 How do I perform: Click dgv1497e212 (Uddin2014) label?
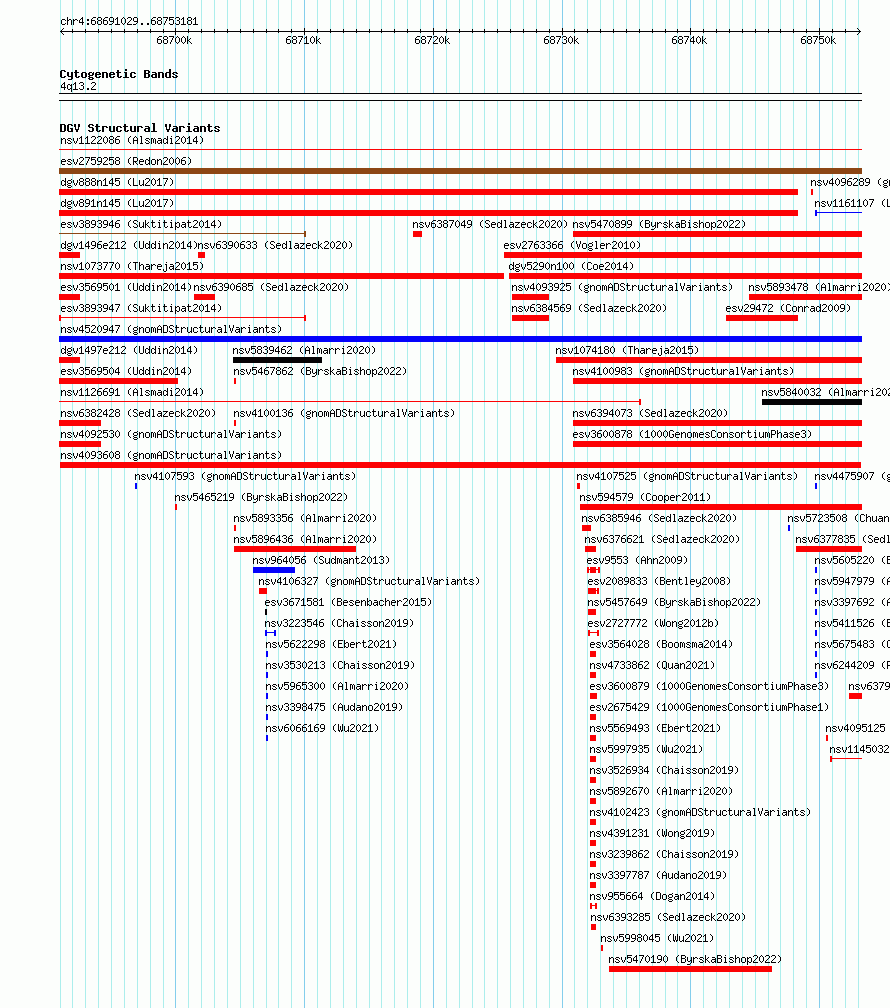[x=129, y=350]
